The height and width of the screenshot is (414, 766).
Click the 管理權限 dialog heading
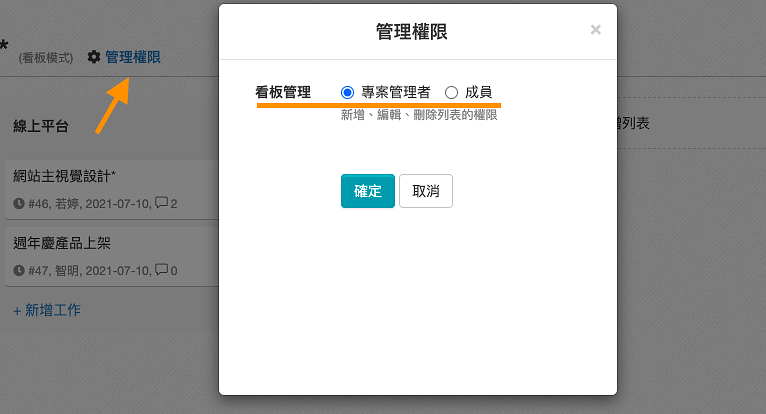click(411, 32)
